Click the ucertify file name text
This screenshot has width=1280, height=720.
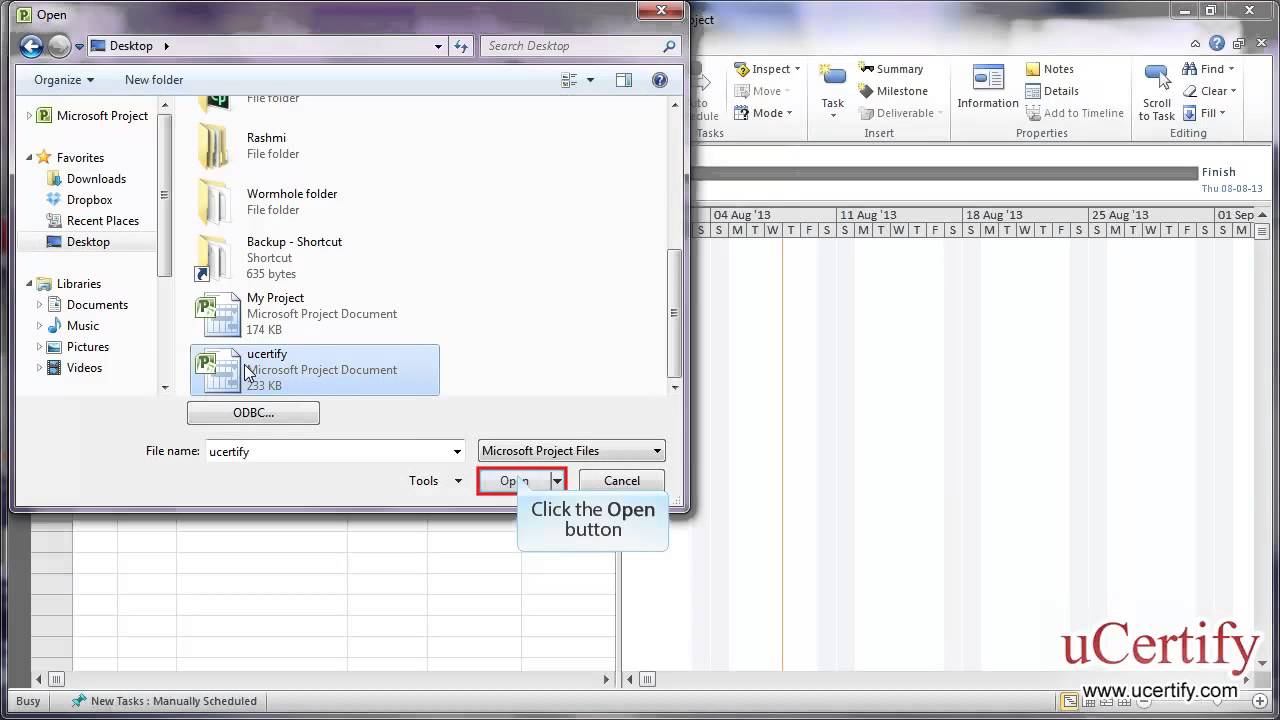[267, 354]
